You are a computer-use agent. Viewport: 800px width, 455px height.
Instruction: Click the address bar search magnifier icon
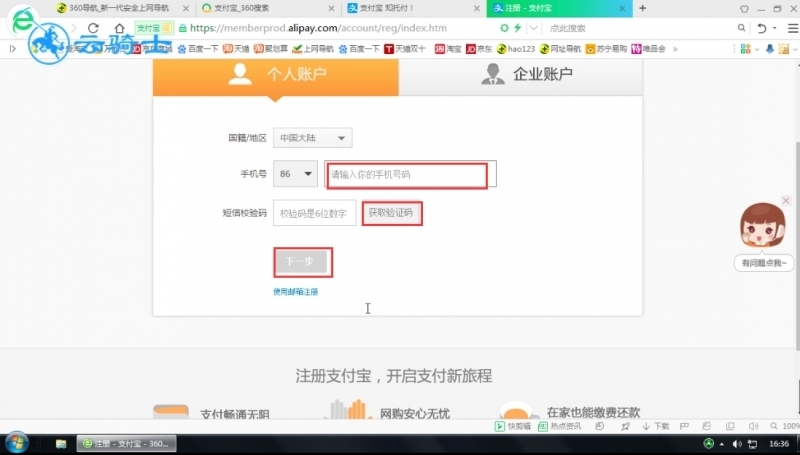point(741,28)
